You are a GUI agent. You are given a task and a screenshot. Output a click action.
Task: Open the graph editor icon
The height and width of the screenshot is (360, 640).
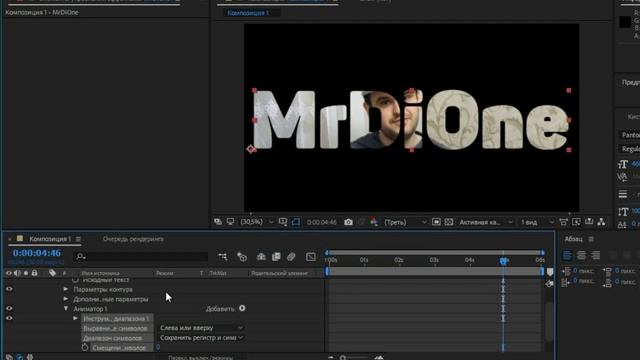point(311,257)
